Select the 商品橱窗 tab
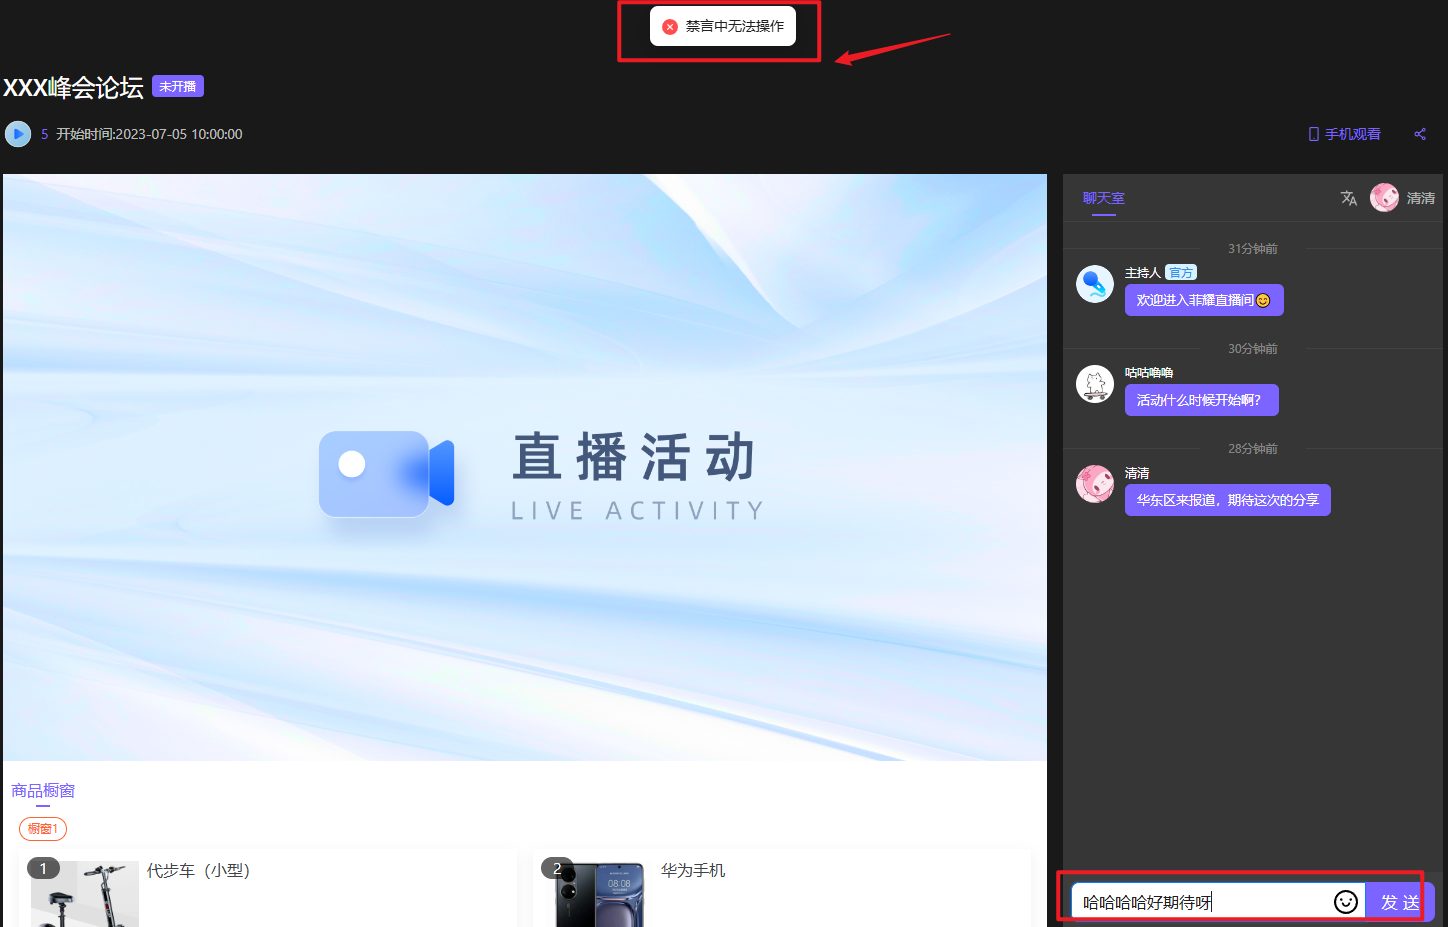This screenshot has width=1448, height=927. tap(43, 791)
